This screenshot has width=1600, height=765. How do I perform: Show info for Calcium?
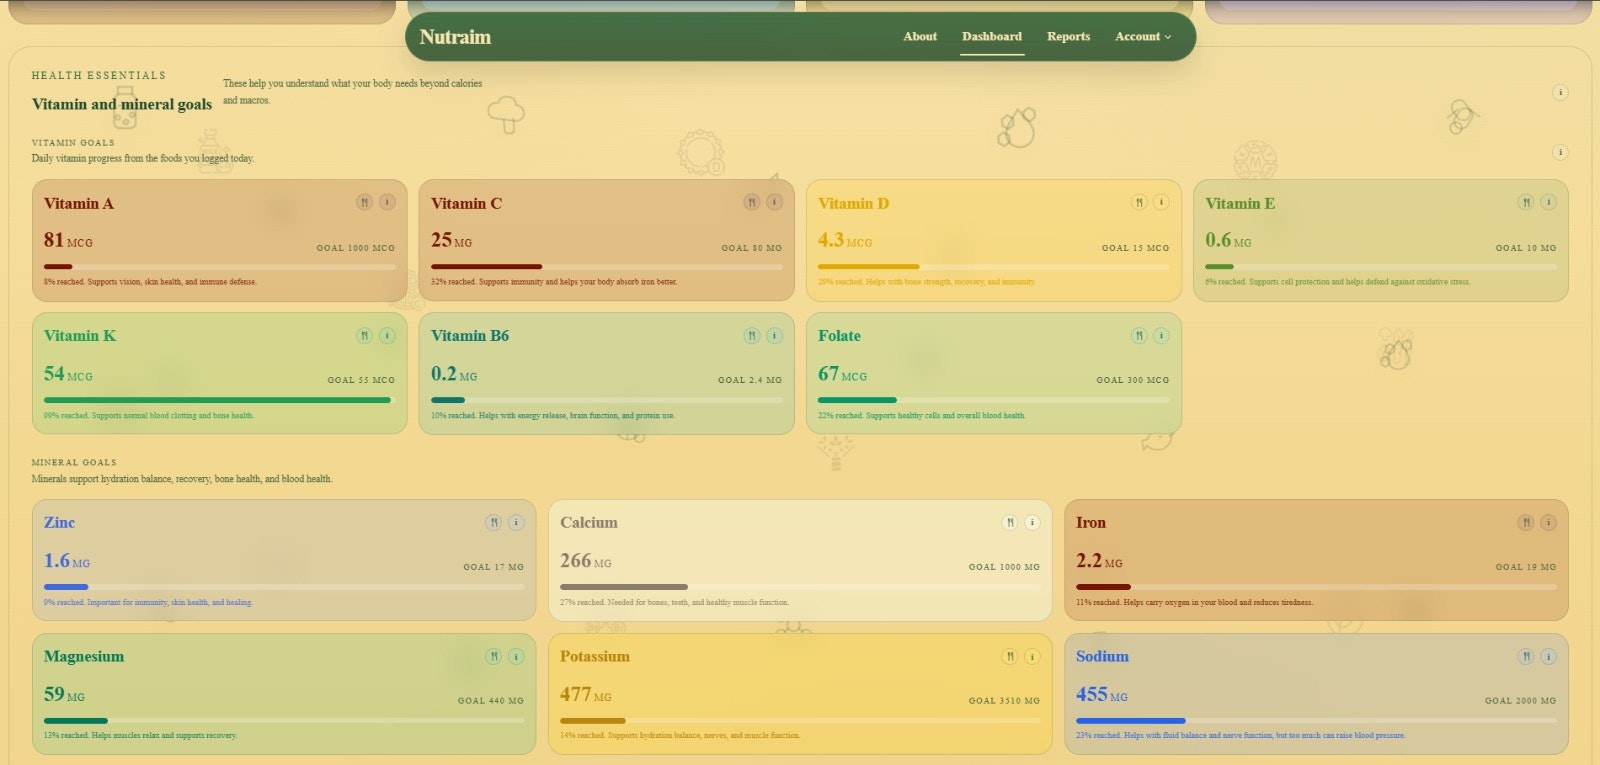(1032, 522)
